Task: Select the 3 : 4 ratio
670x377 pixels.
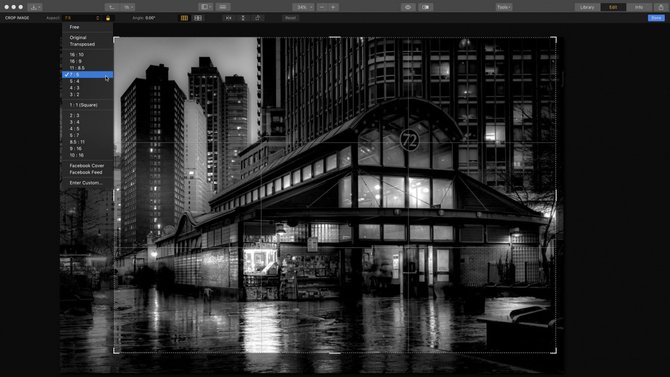Action: (88, 122)
